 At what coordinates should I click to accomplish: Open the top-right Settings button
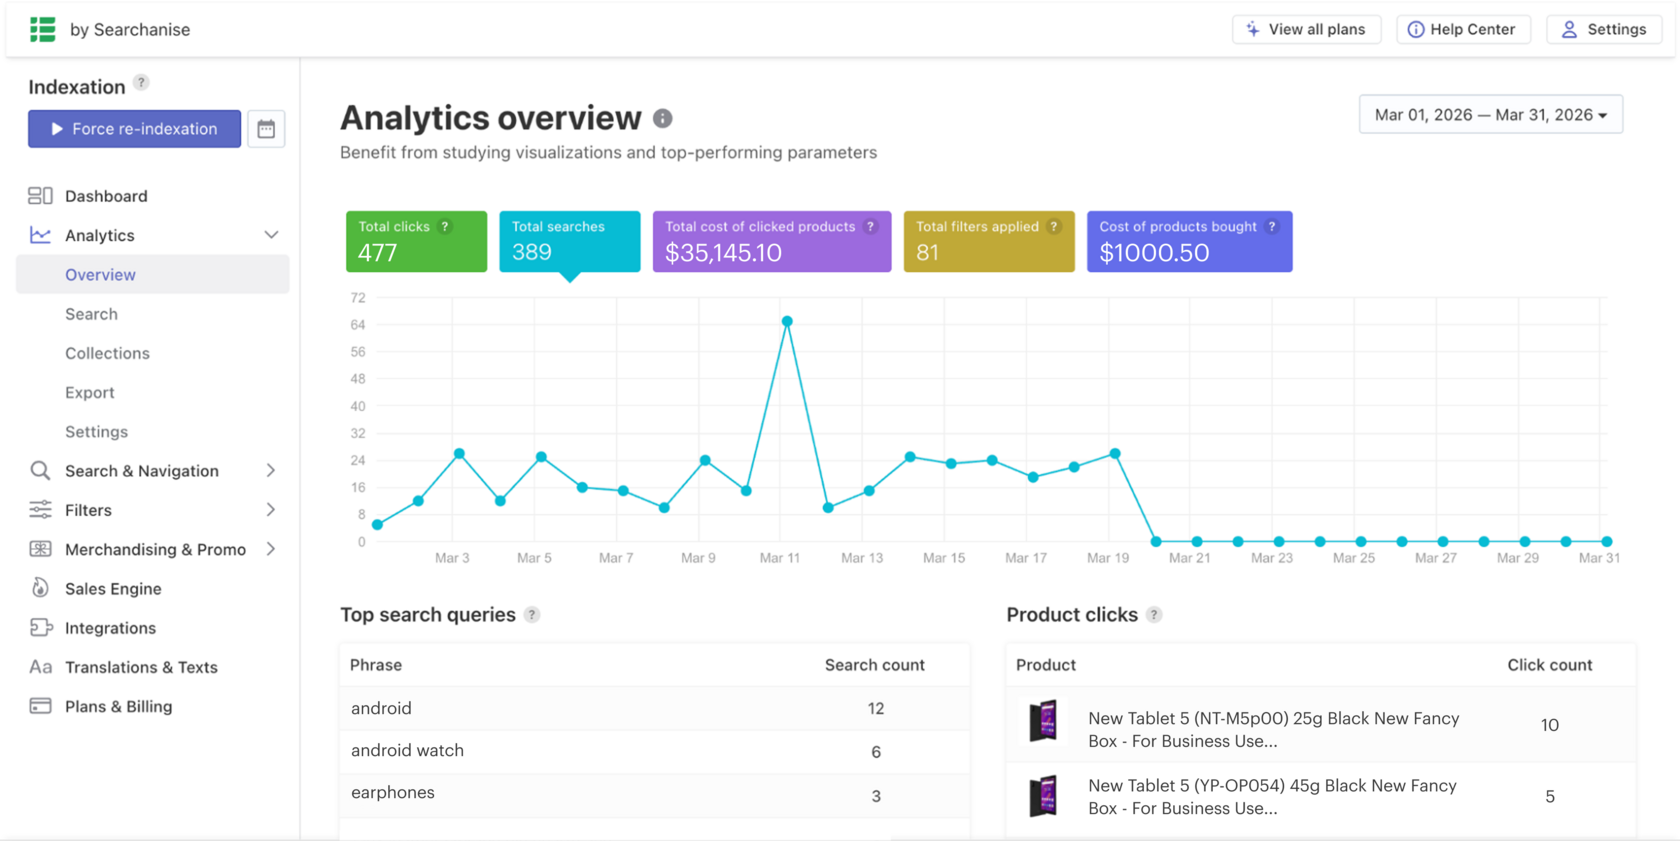pyautogui.click(x=1604, y=29)
